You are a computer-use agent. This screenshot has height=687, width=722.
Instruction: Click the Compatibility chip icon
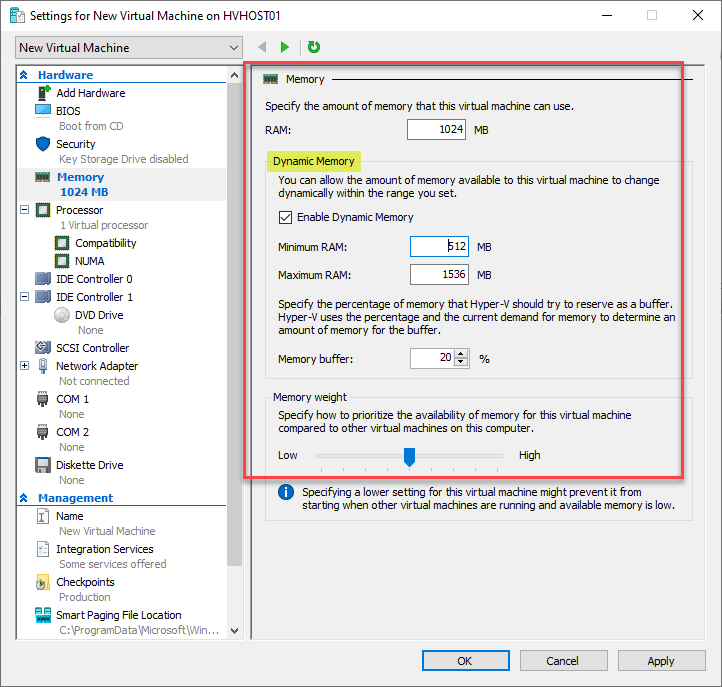pos(62,243)
